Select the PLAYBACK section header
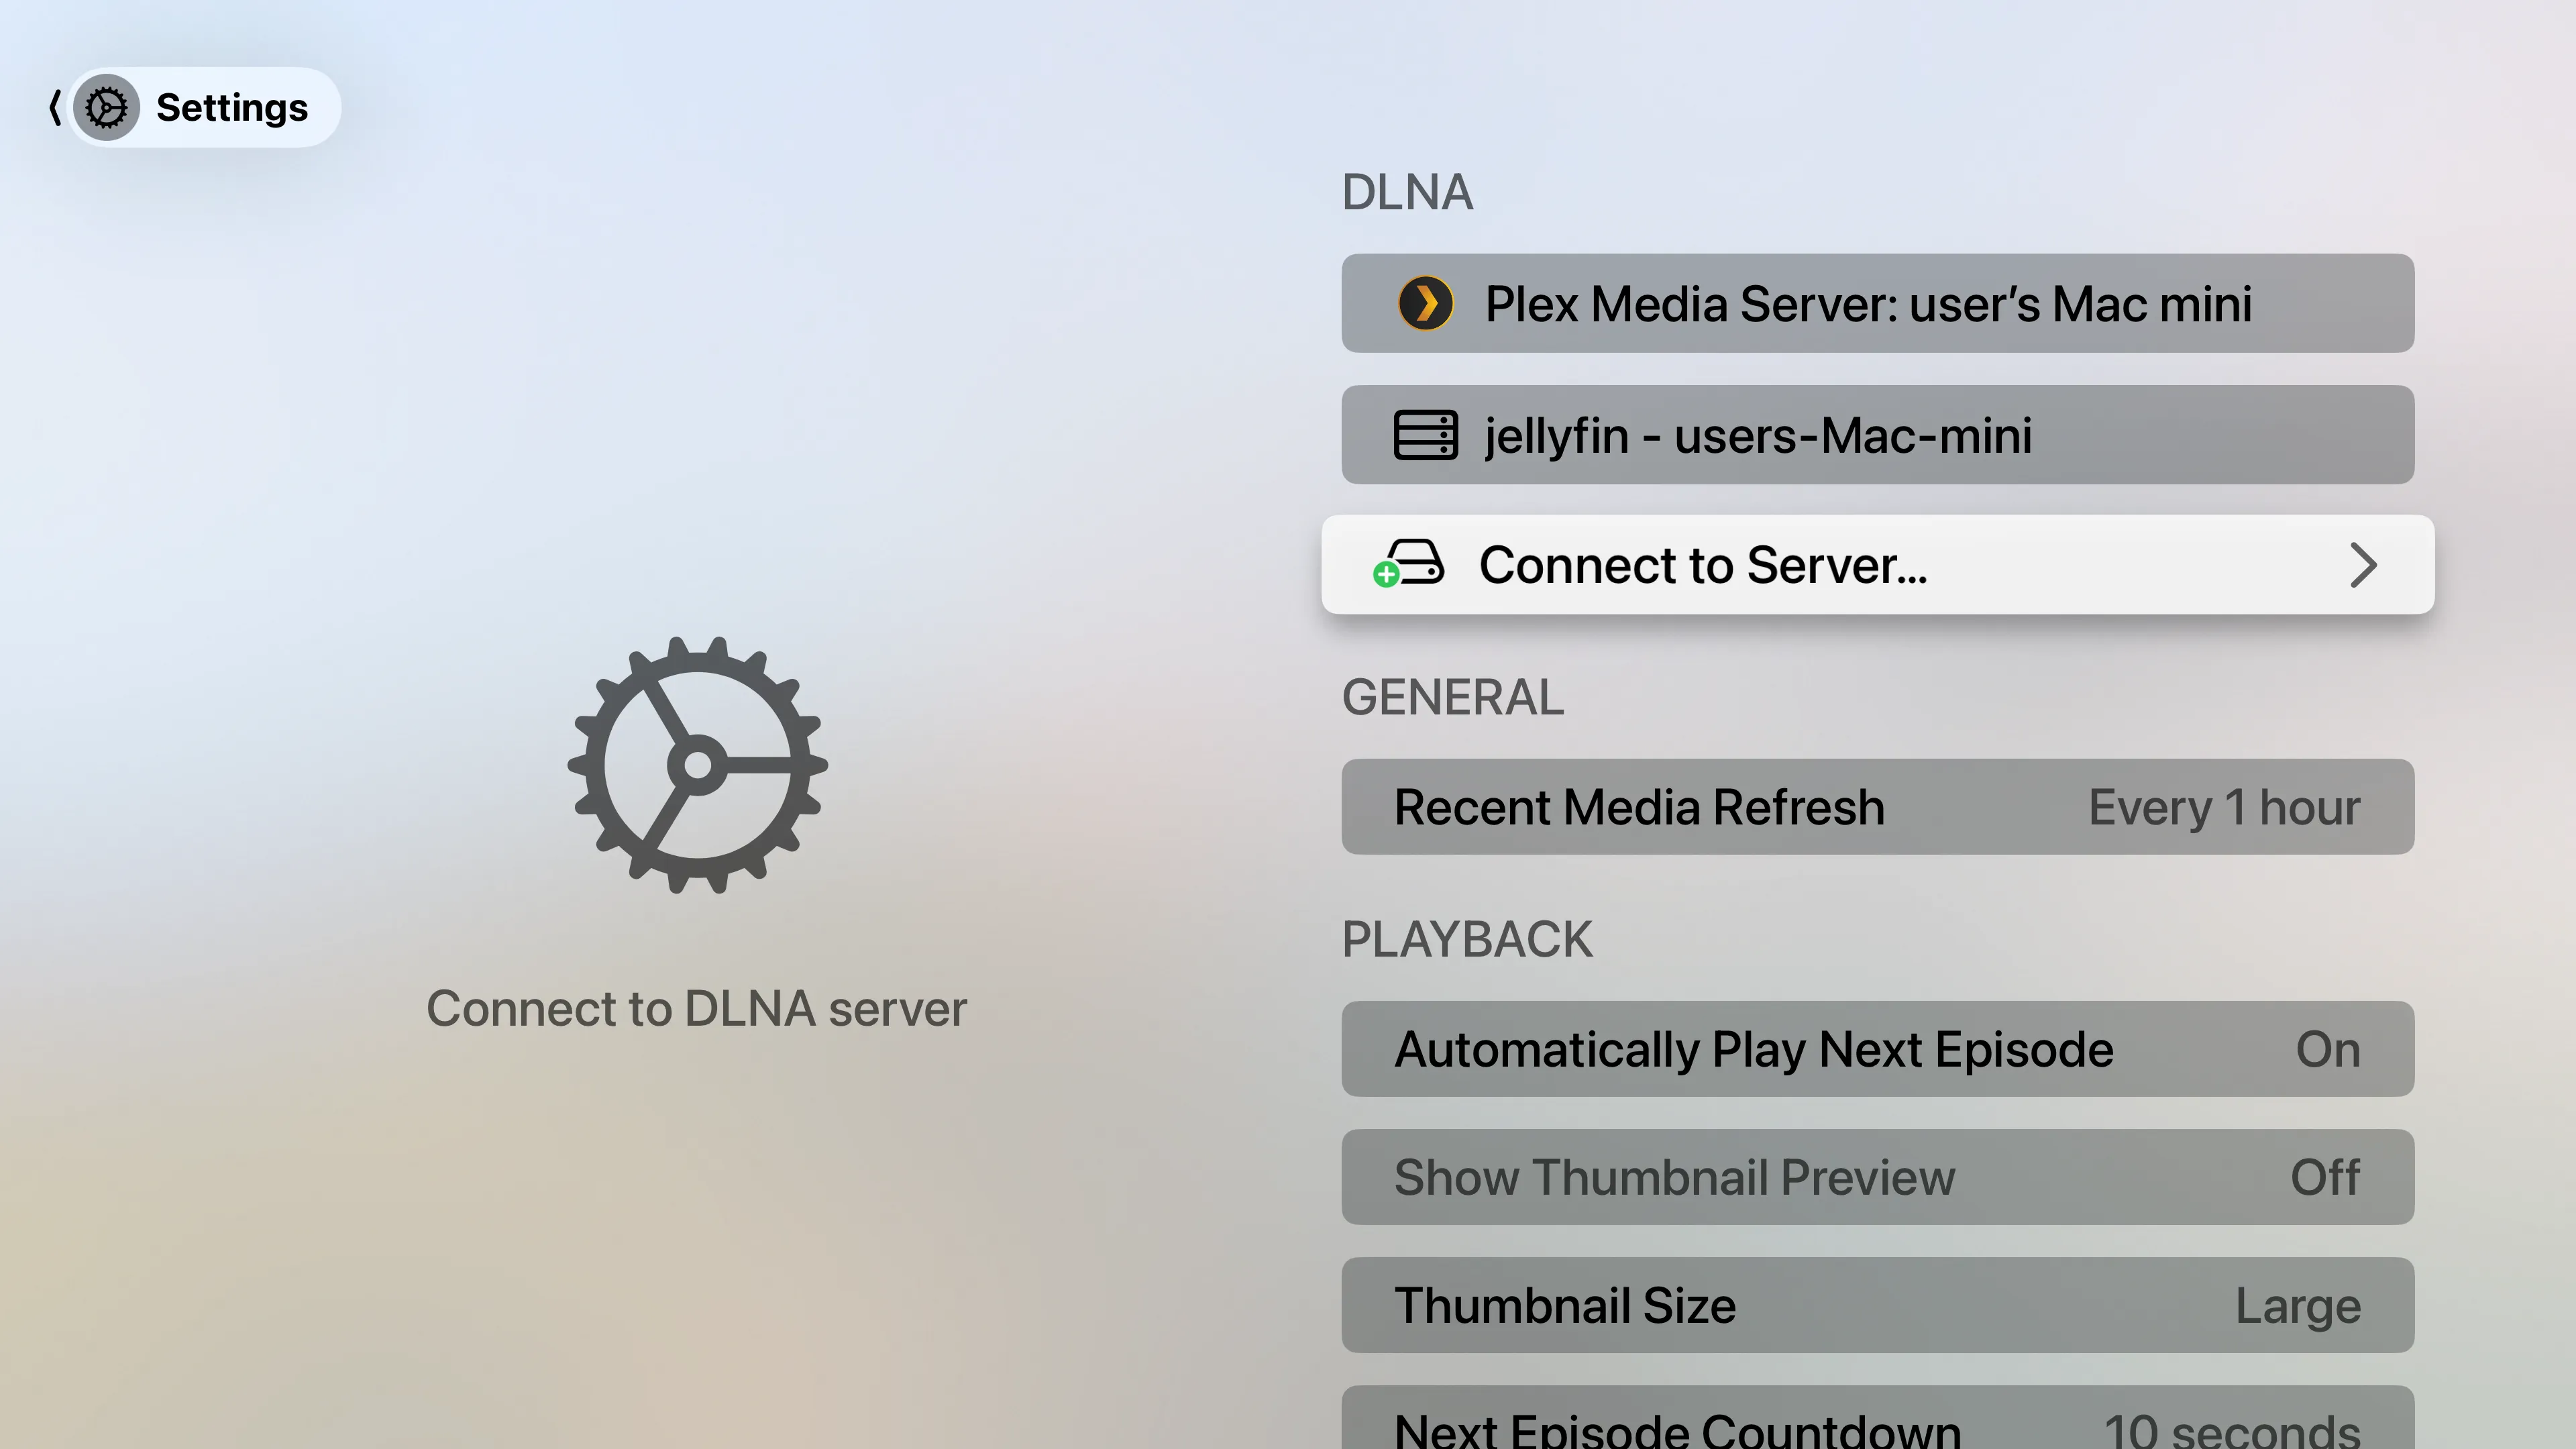2576x1449 pixels. [1467, 938]
